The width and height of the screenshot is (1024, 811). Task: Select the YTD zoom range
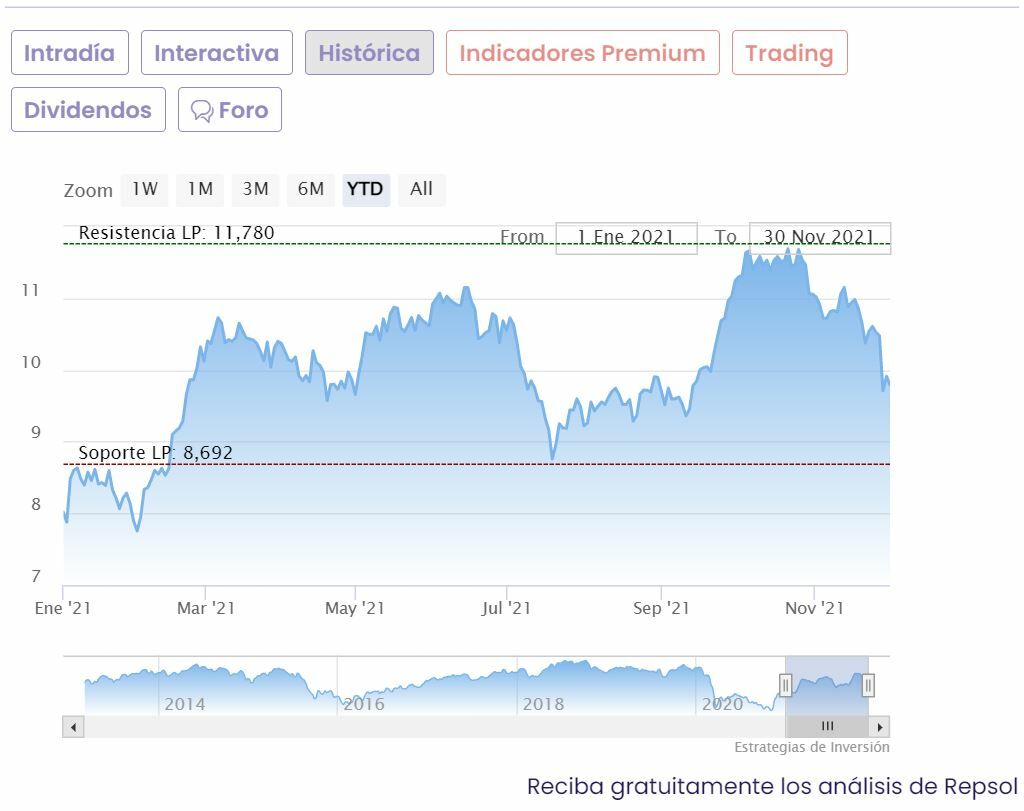(365, 189)
